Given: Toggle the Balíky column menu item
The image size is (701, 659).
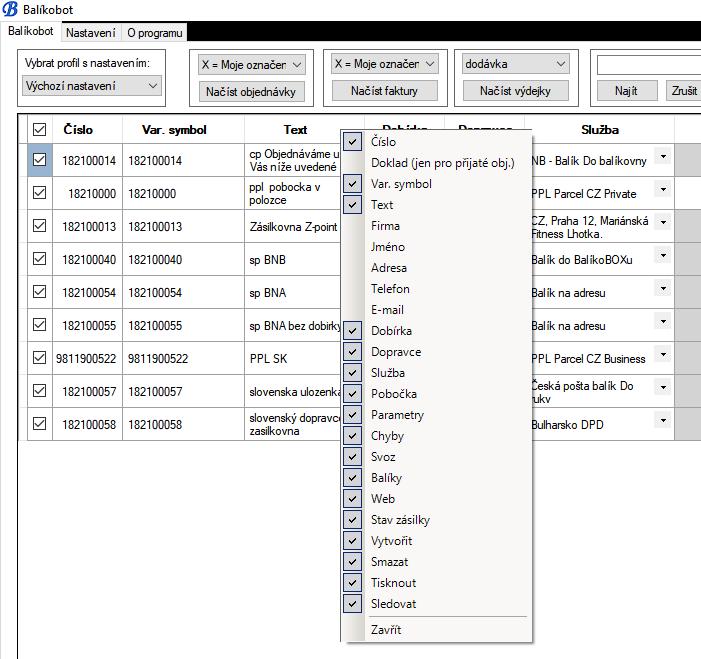Looking at the screenshot, I should coord(437,478).
